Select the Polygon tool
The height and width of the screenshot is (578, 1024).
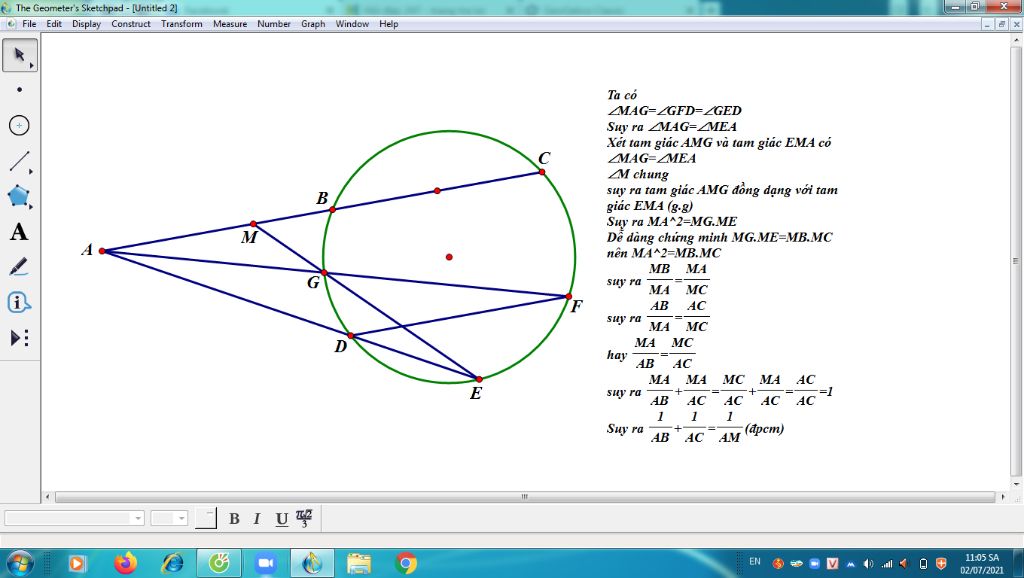coord(20,196)
